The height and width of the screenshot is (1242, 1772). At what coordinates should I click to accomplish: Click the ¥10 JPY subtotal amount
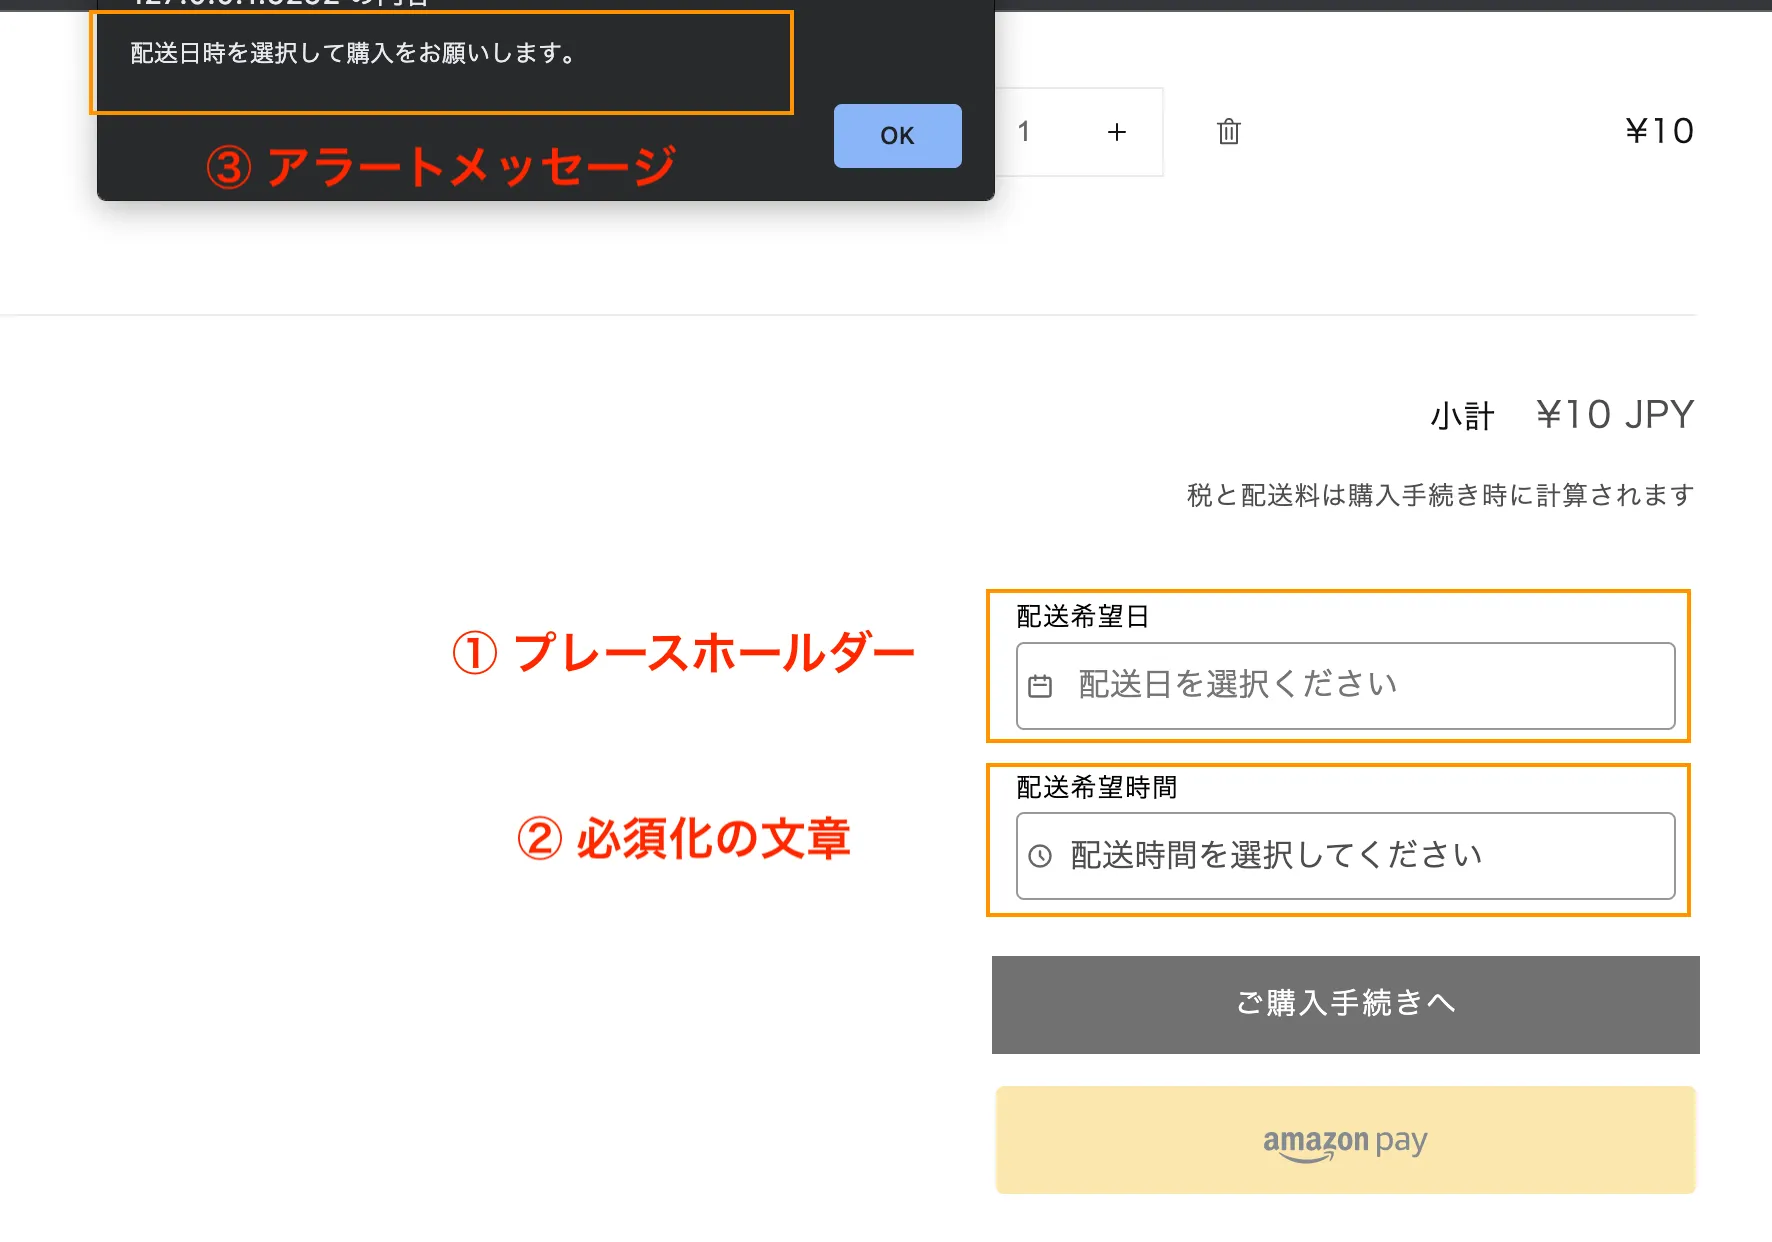(1614, 415)
